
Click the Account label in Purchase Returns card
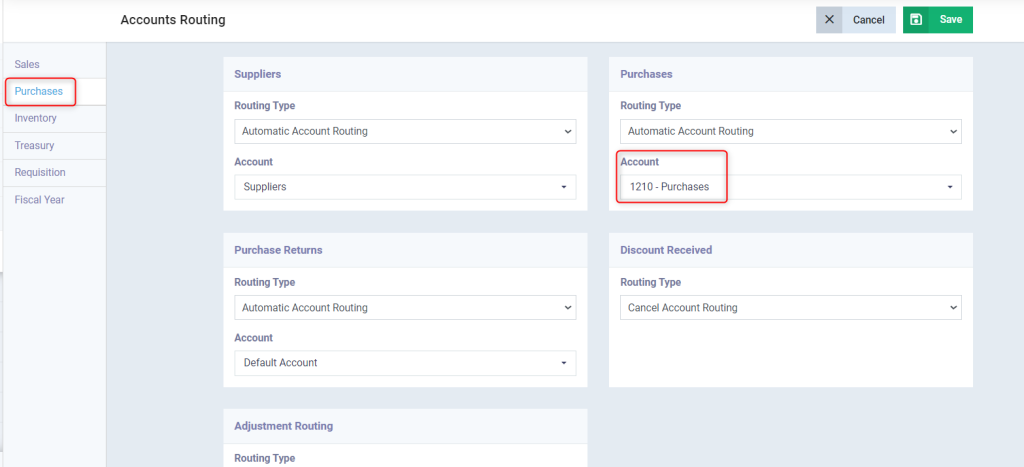(x=253, y=338)
